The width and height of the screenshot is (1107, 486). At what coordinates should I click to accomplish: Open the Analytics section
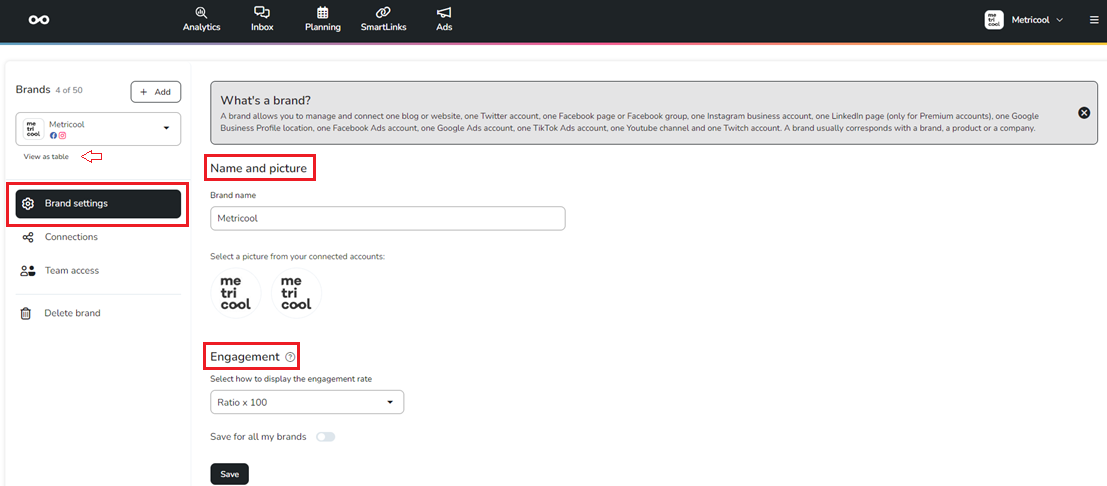click(201, 19)
